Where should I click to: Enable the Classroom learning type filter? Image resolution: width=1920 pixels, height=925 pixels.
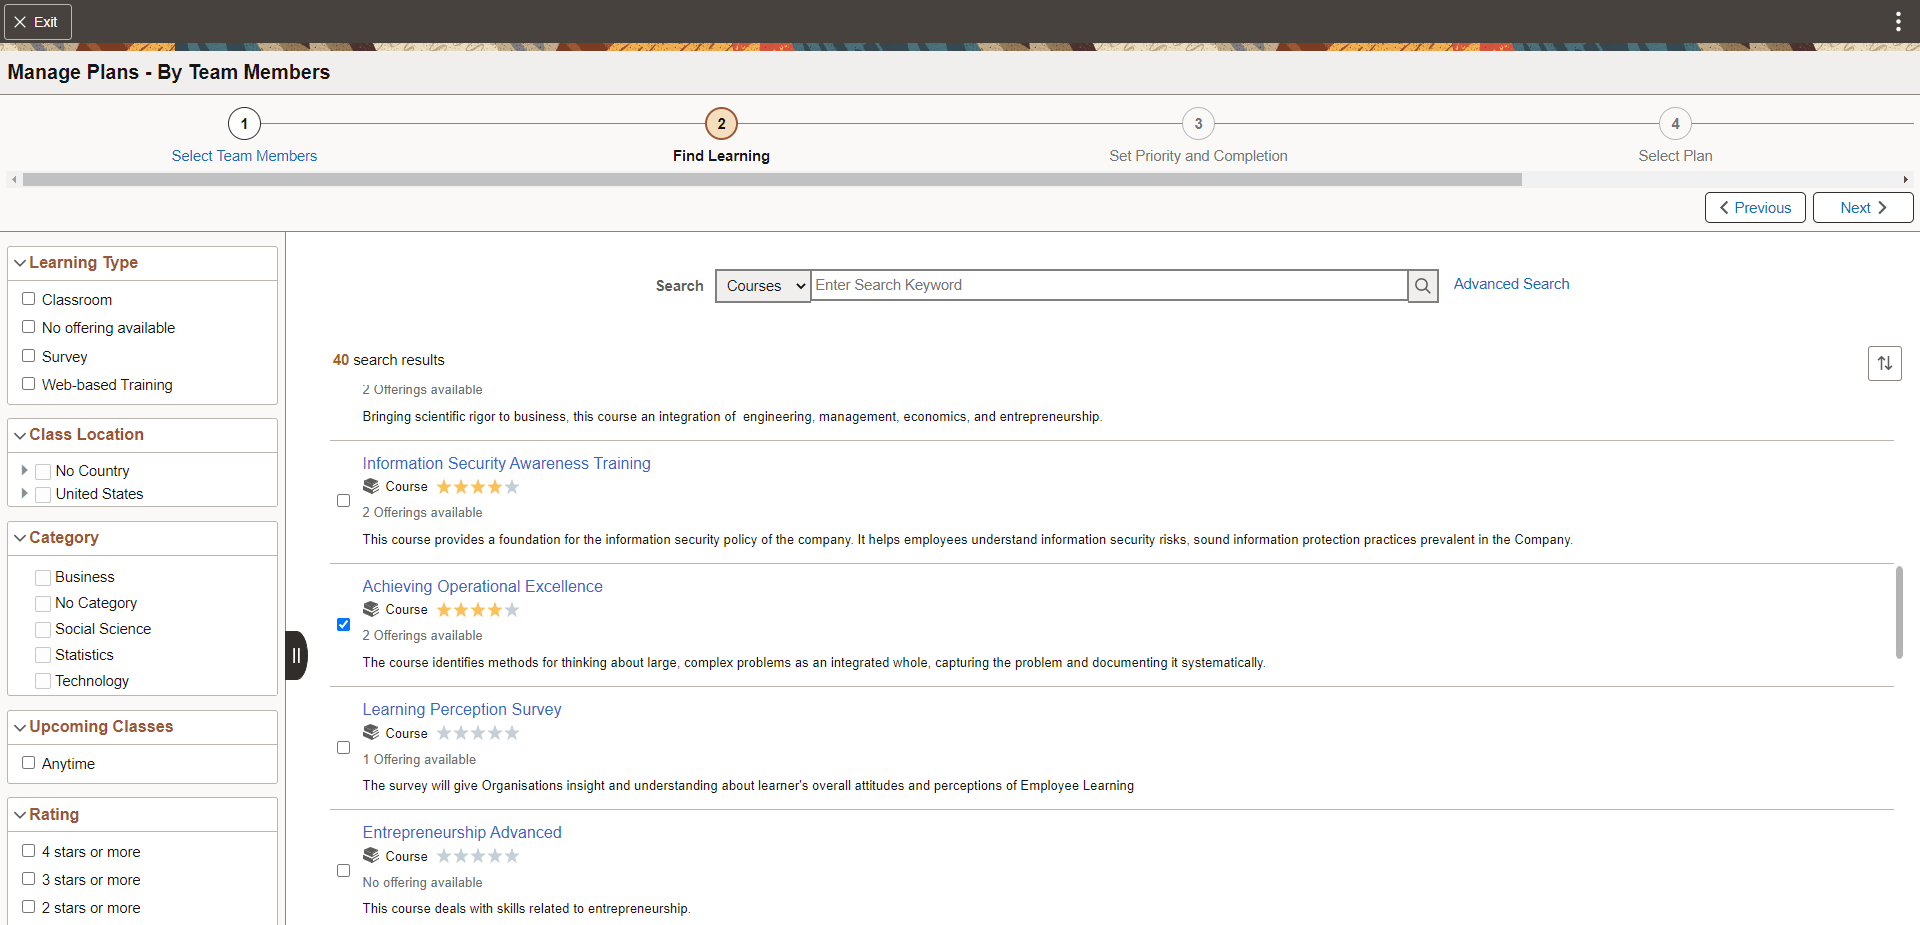tap(28, 298)
